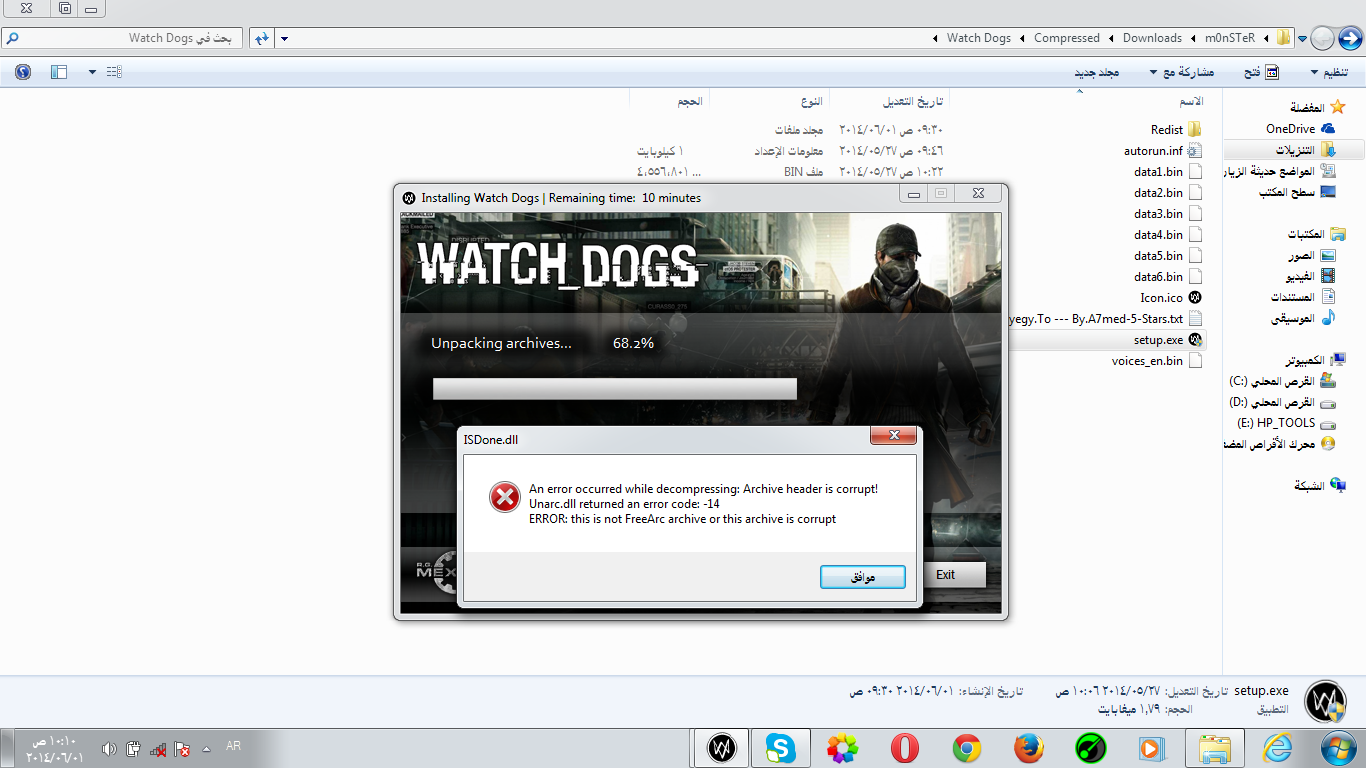Click the red error icon in ISDone.dll dialog

coord(504,497)
